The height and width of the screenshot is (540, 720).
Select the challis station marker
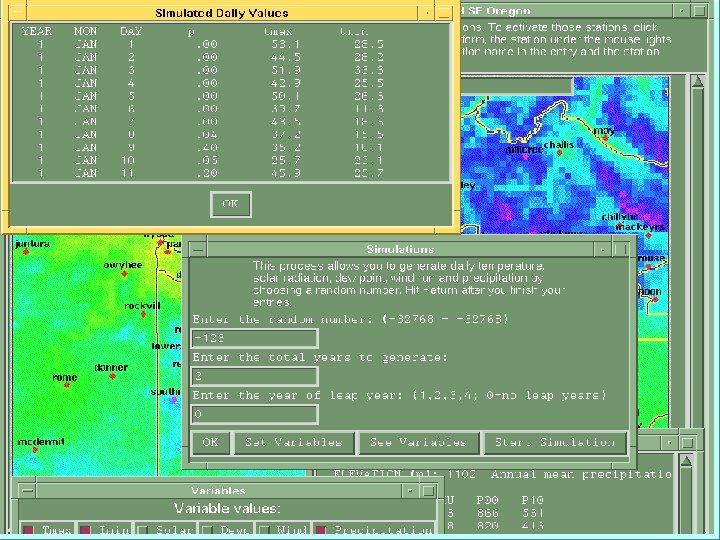[559, 152]
